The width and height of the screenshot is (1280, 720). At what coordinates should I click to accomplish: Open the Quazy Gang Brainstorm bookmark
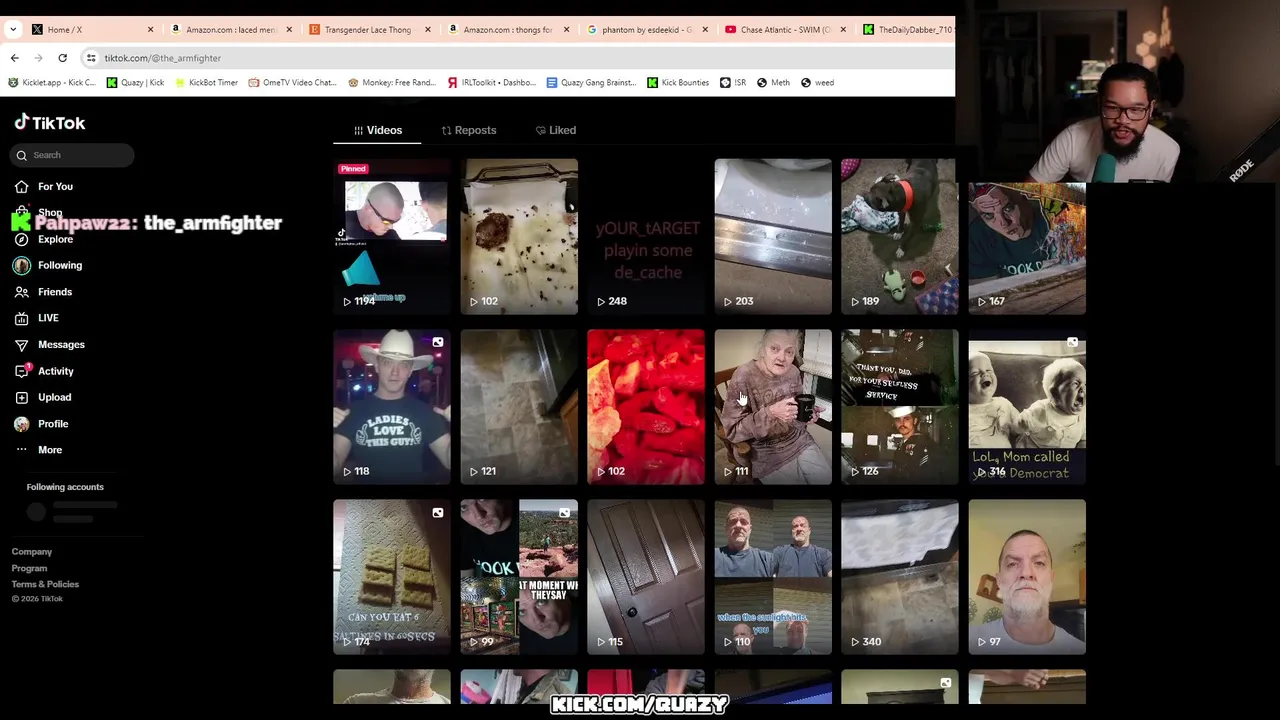(591, 83)
